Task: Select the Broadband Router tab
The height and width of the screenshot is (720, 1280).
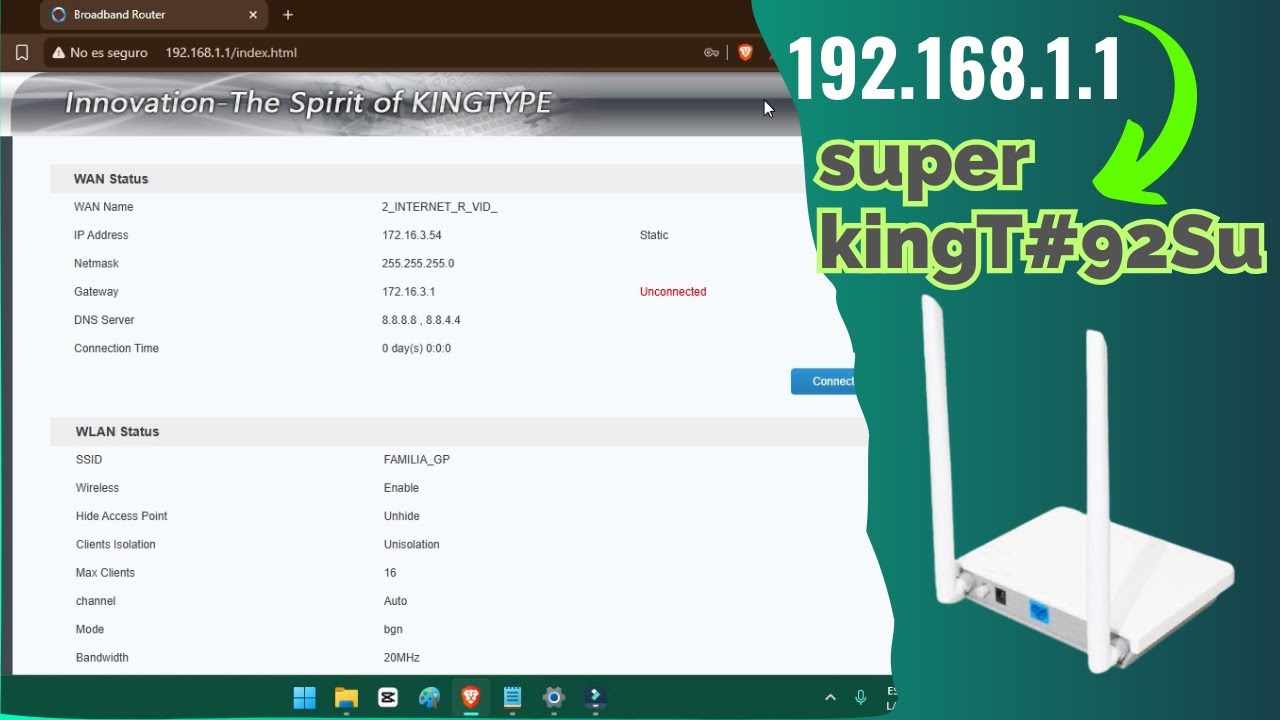Action: pyautogui.click(x=152, y=15)
